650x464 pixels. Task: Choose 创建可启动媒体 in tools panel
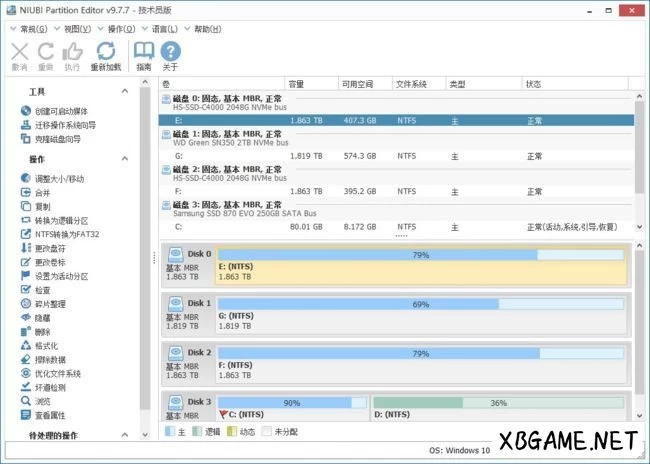60,110
